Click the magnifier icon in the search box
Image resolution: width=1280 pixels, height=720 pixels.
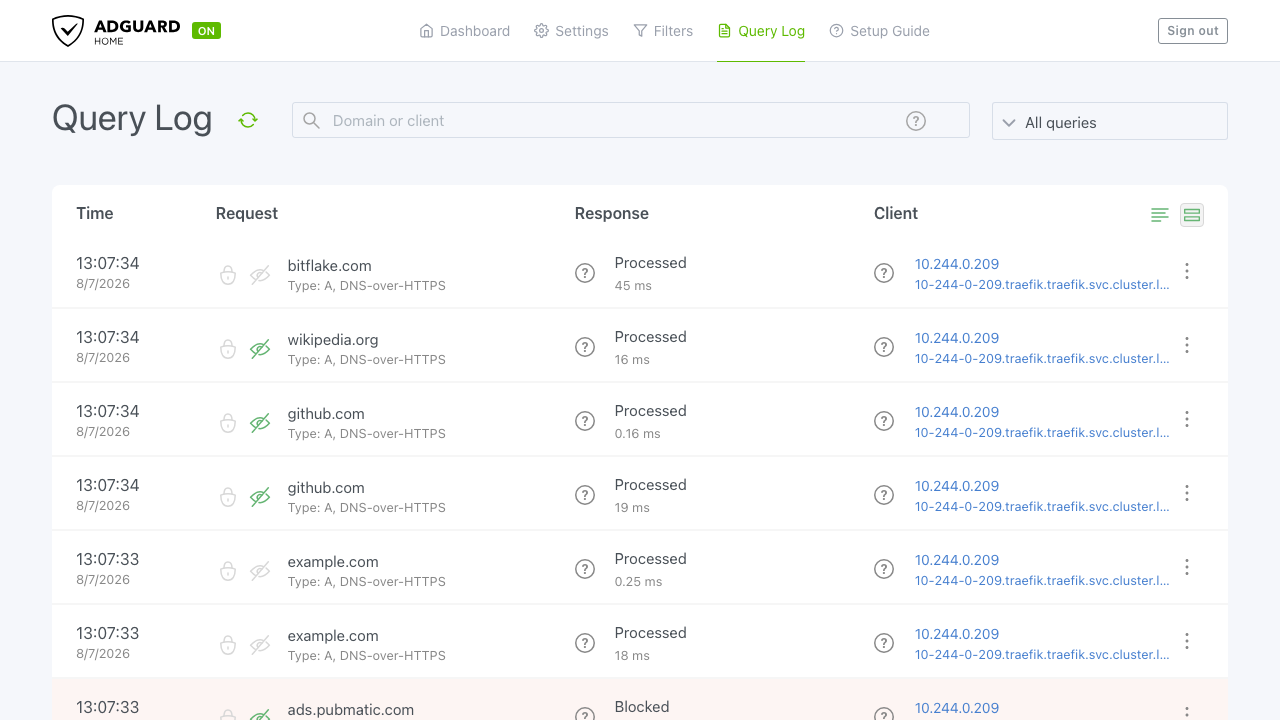[311, 120]
